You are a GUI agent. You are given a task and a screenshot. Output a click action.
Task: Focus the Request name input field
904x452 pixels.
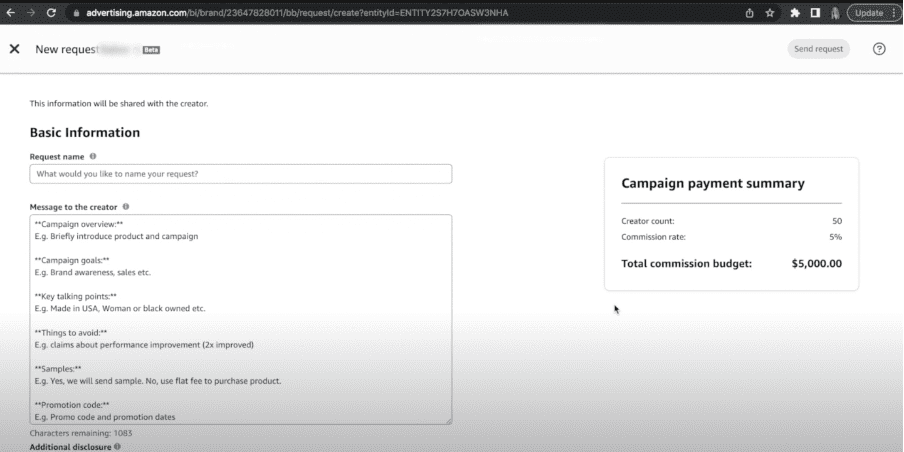[x=240, y=174]
